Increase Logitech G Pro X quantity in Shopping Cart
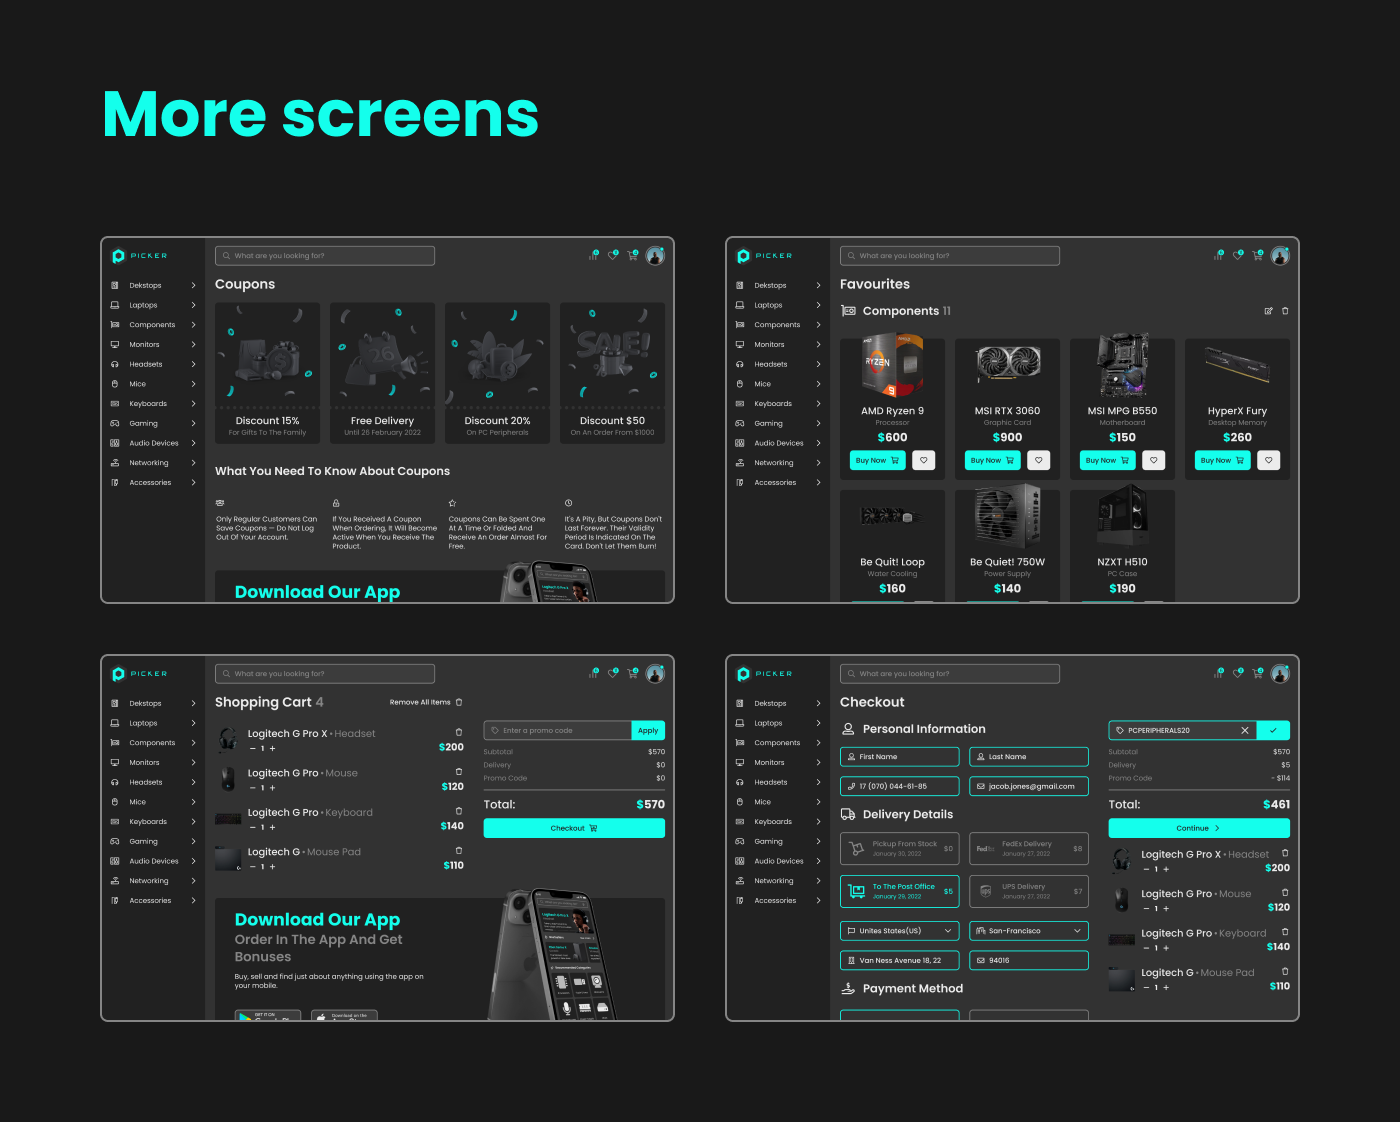 272,748
